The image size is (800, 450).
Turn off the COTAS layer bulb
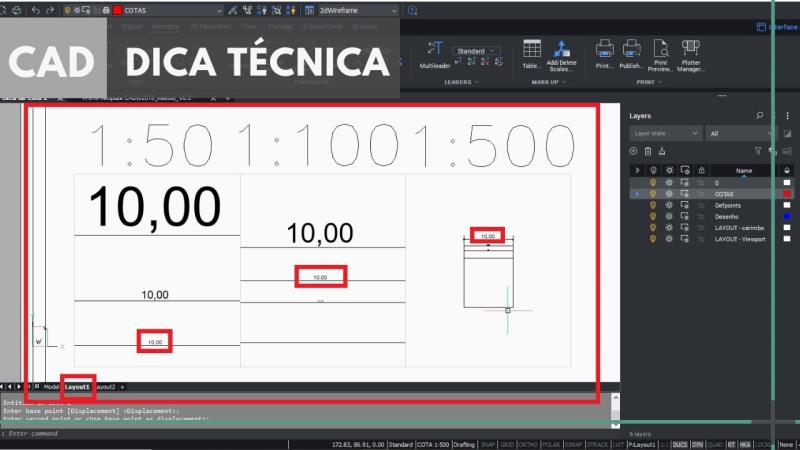click(653, 194)
